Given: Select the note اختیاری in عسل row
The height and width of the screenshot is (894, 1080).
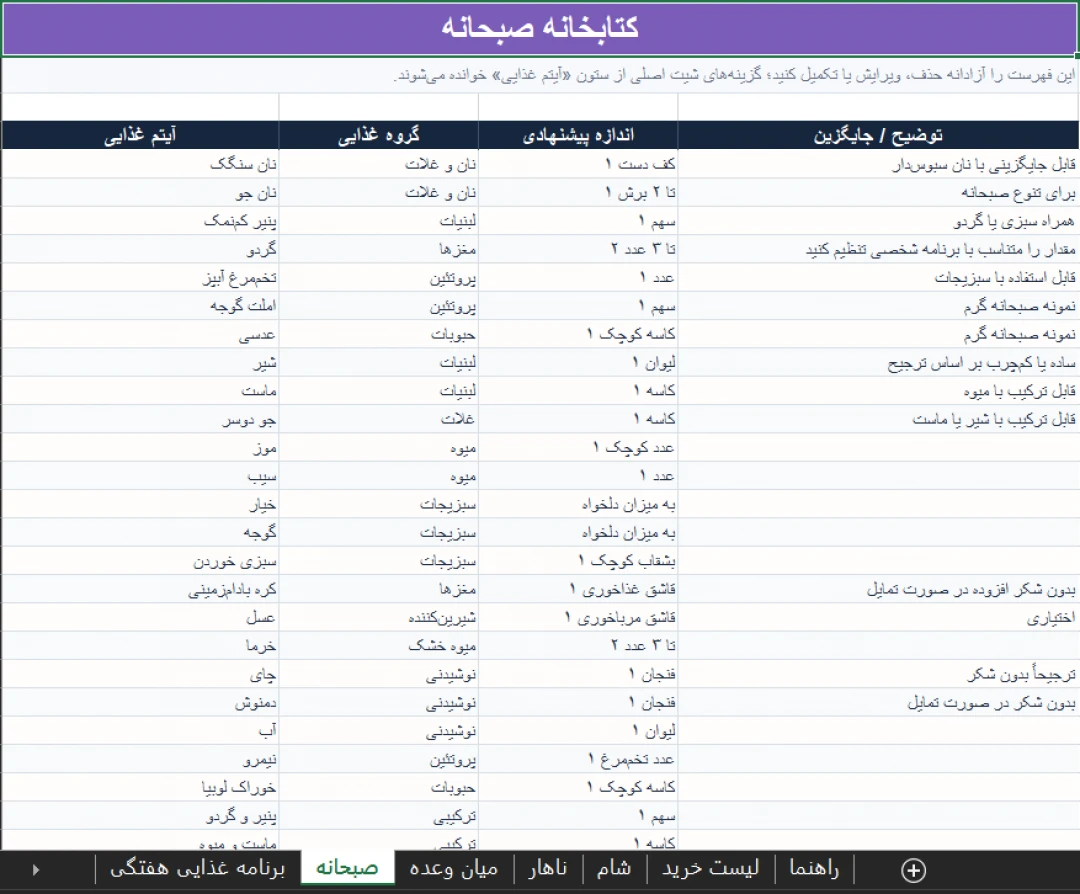Looking at the screenshot, I should tap(878, 617).
